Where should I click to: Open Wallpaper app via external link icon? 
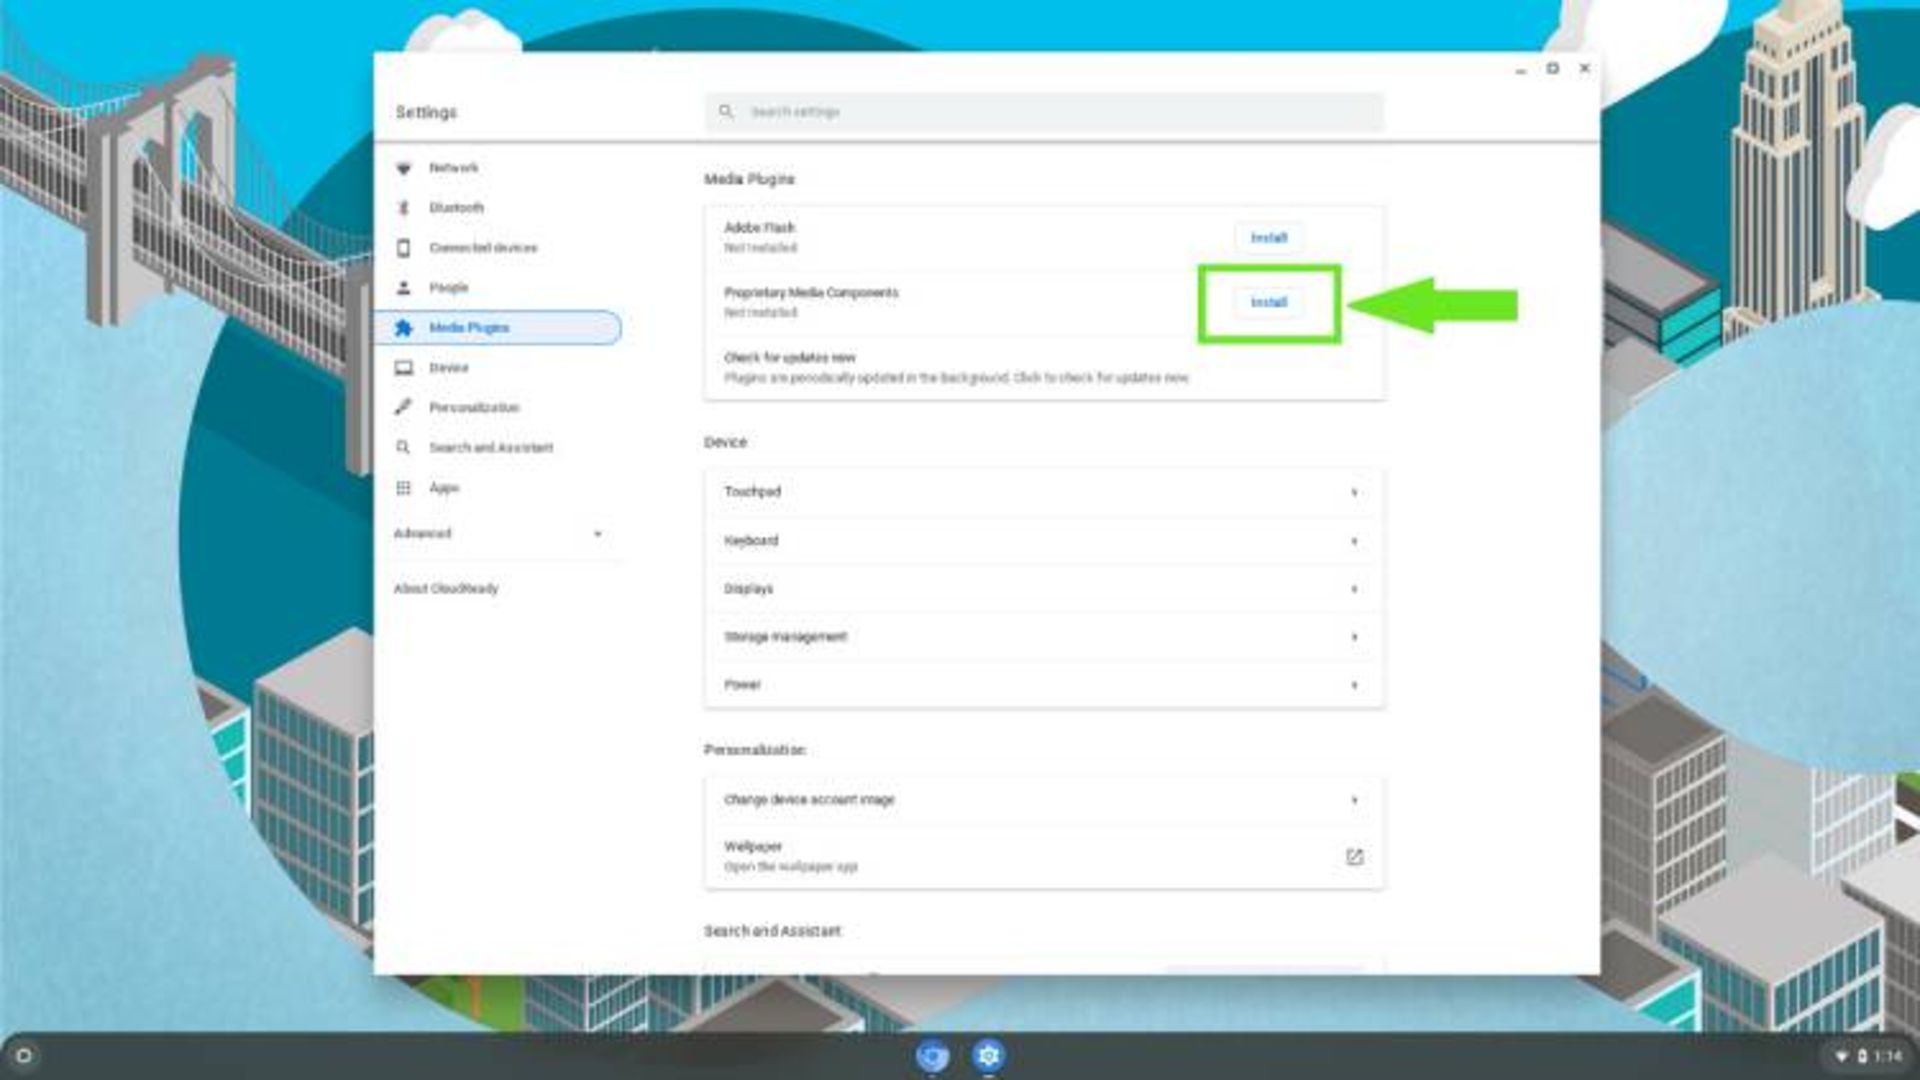click(1354, 857)
